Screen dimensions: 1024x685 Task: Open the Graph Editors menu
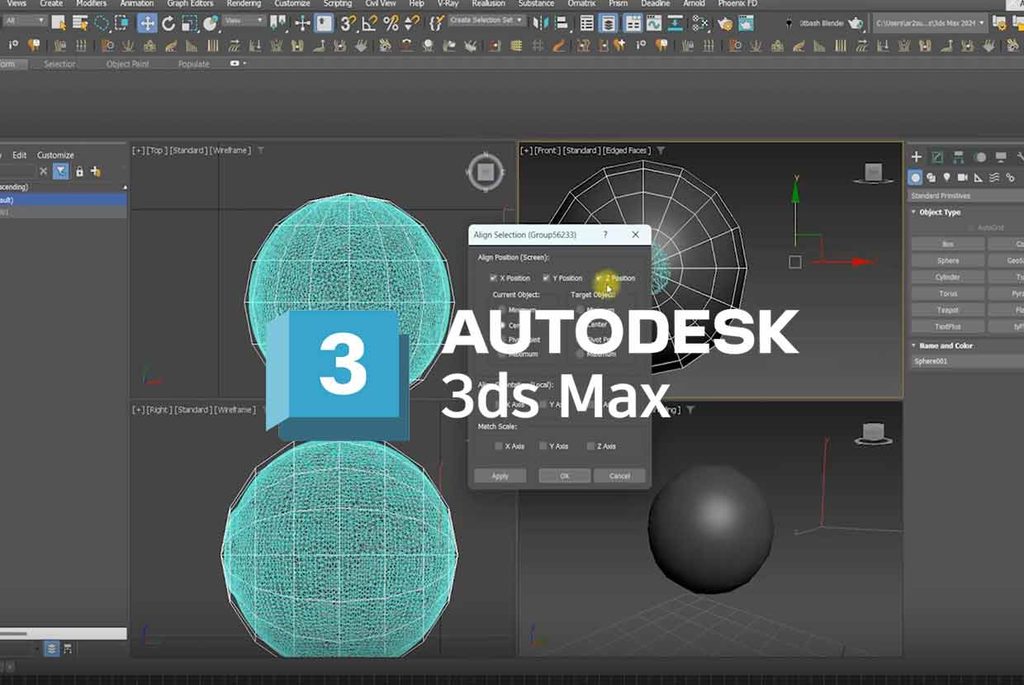click(189, 3)
